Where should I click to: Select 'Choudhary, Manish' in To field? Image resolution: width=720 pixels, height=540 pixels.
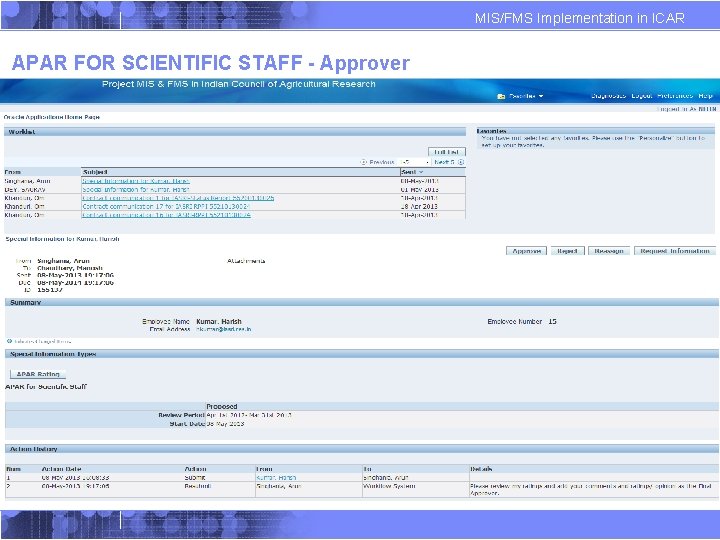tap(70, 268)
